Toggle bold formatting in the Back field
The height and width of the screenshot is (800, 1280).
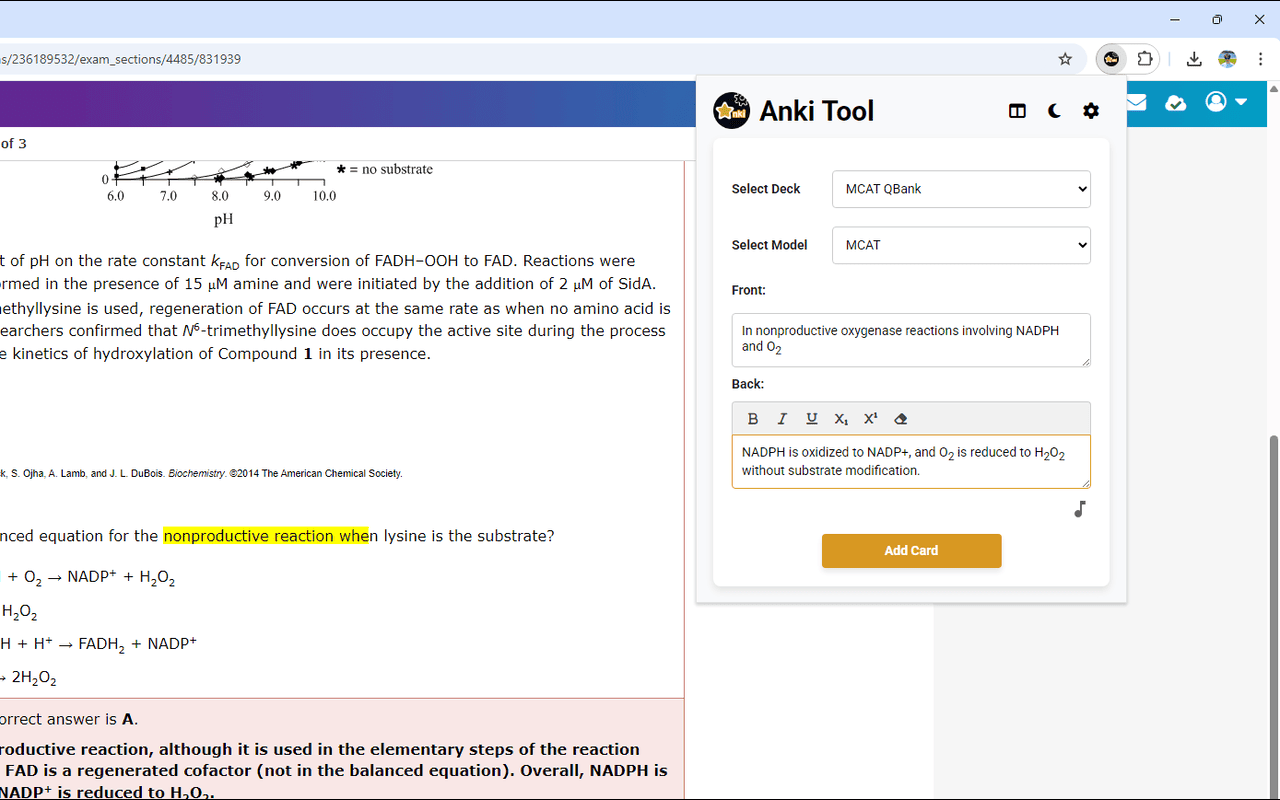coord(753,419)
